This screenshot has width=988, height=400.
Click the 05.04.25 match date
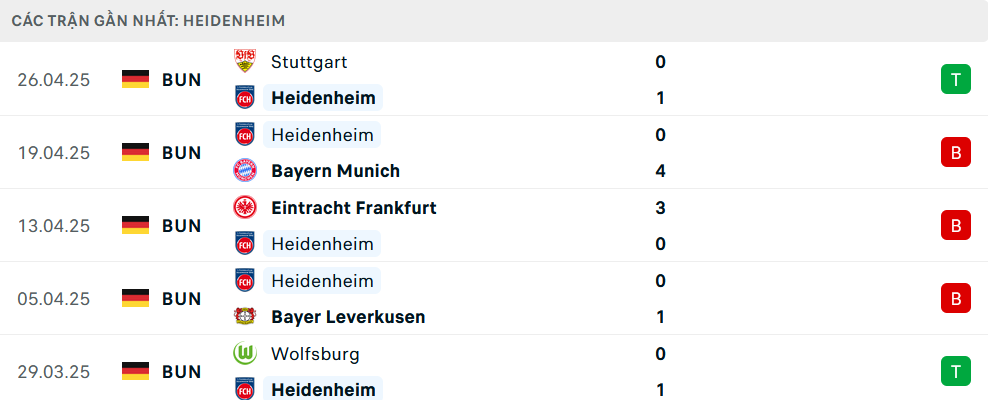pos(54,299)
